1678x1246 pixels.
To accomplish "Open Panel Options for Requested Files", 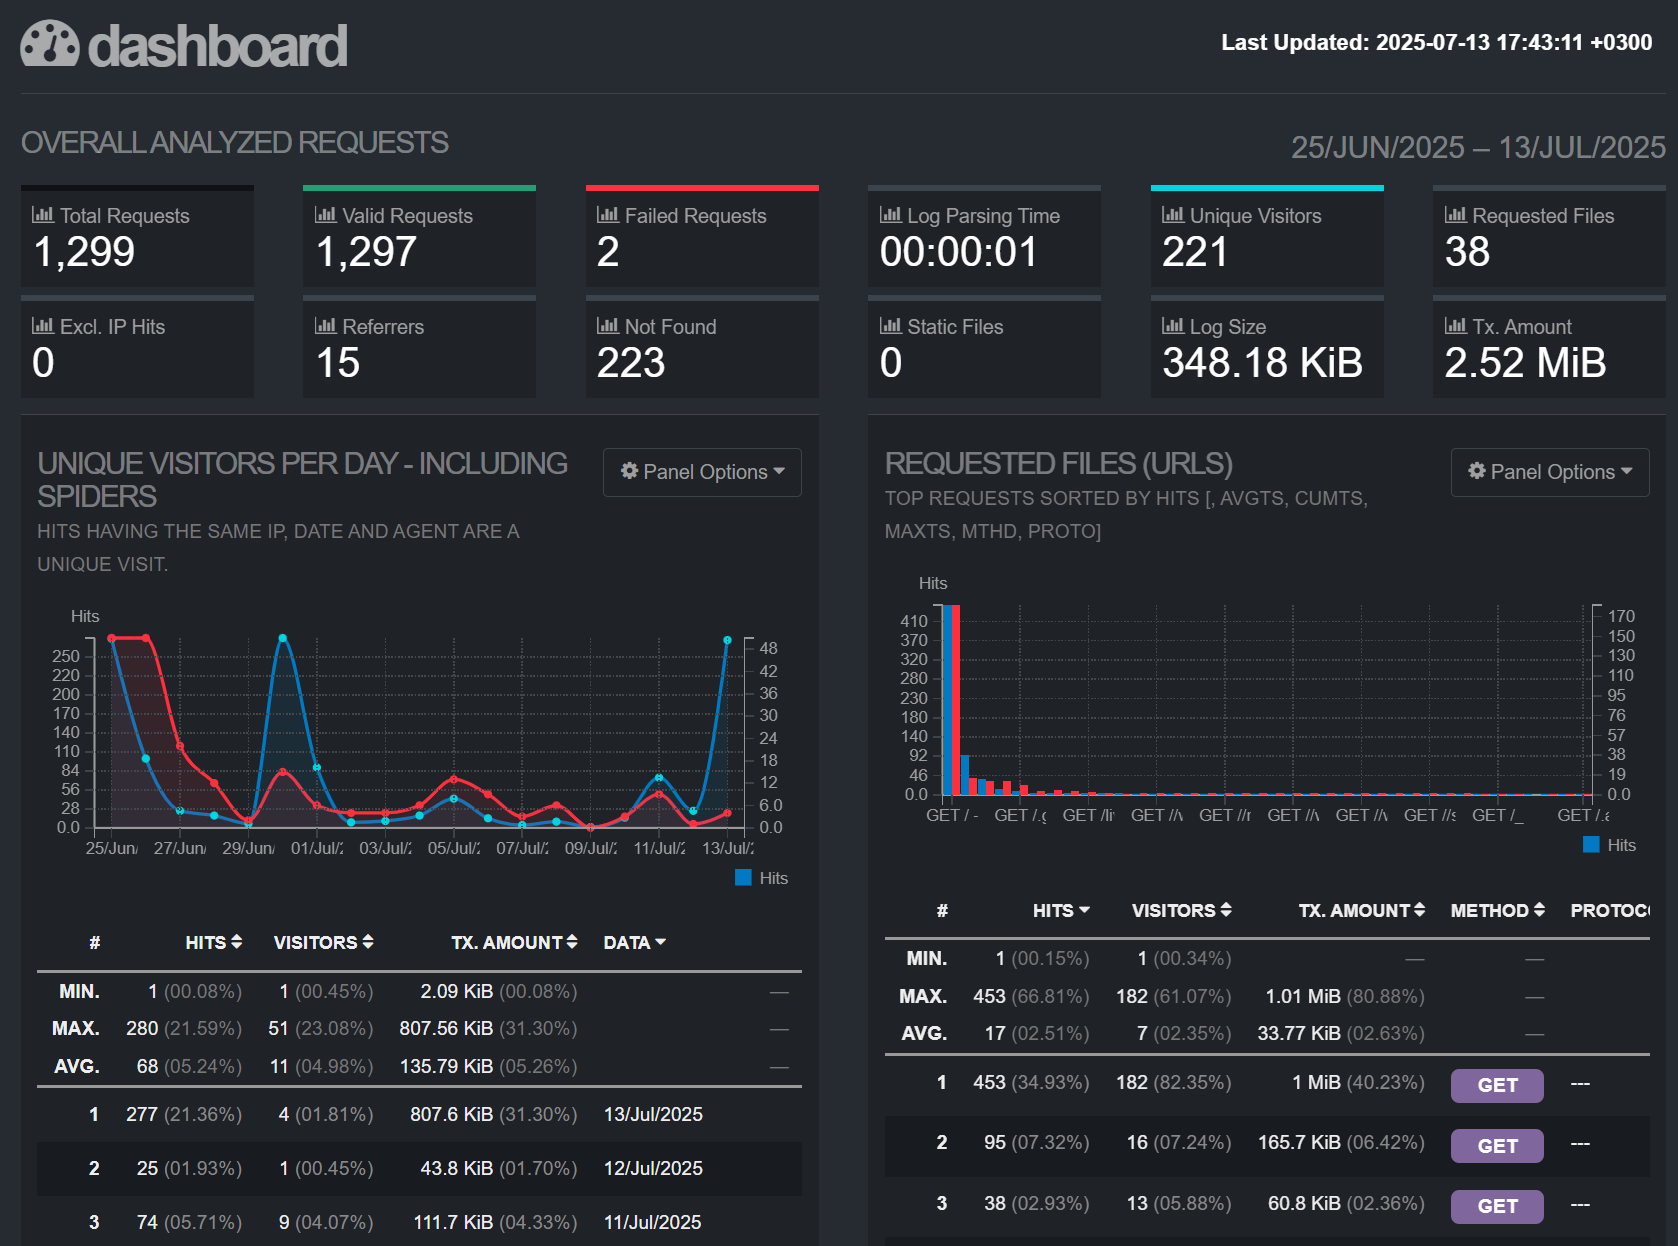I will (x=1549, y=471).
